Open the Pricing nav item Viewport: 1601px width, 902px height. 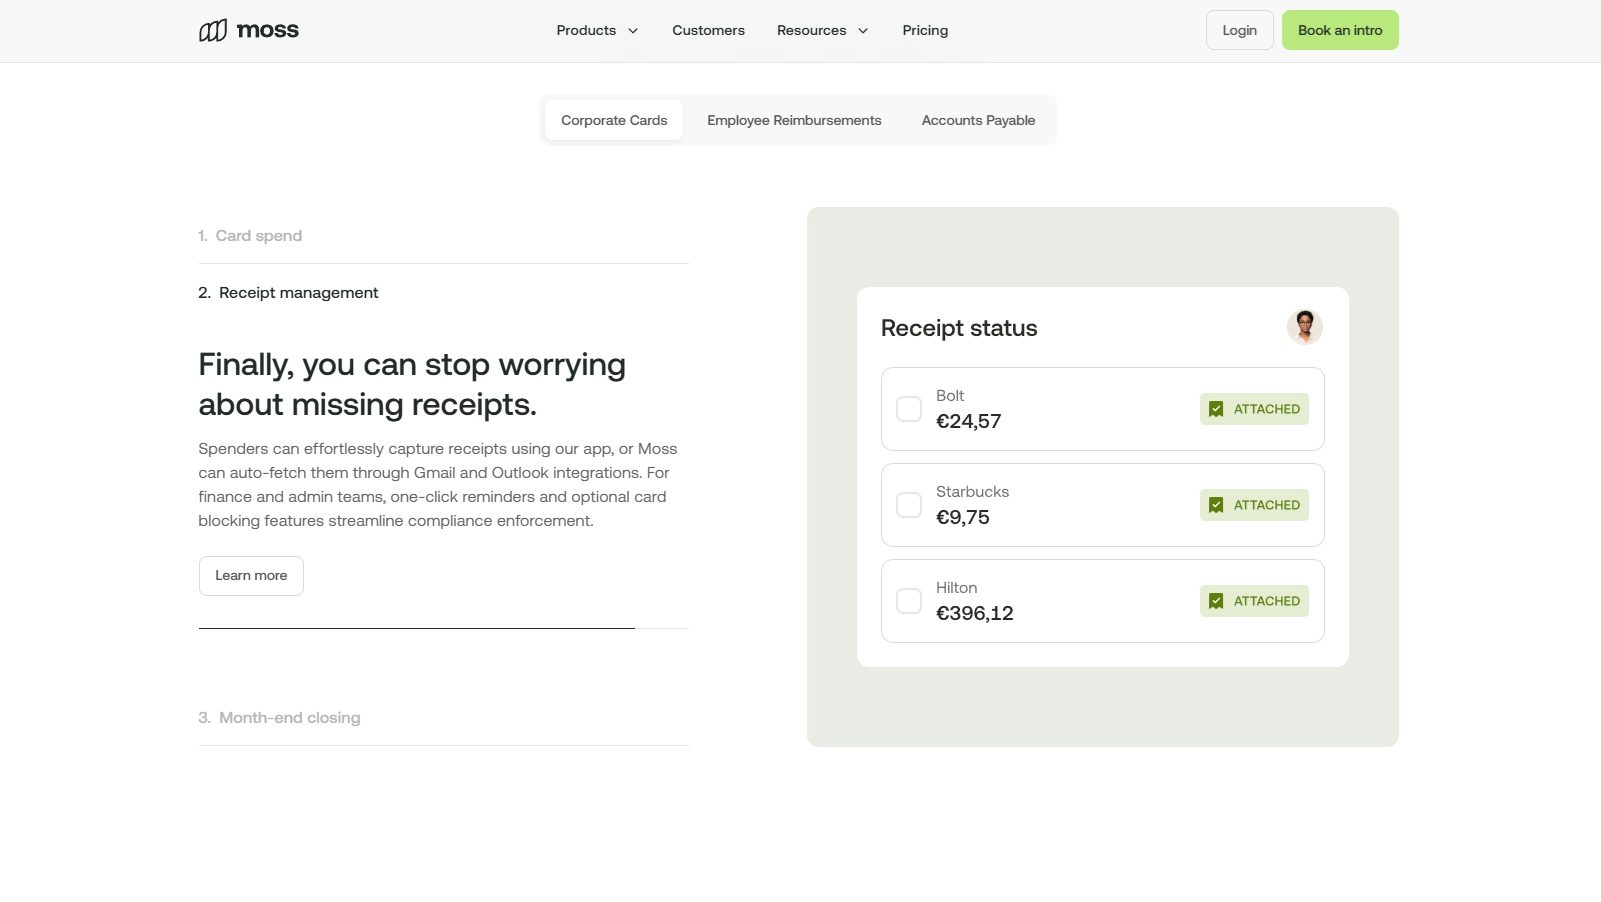[x=925, y=31]
